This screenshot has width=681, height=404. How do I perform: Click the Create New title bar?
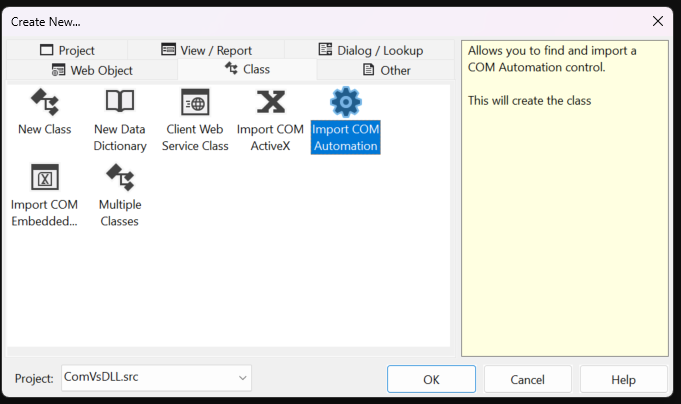[x=300, y=21]
